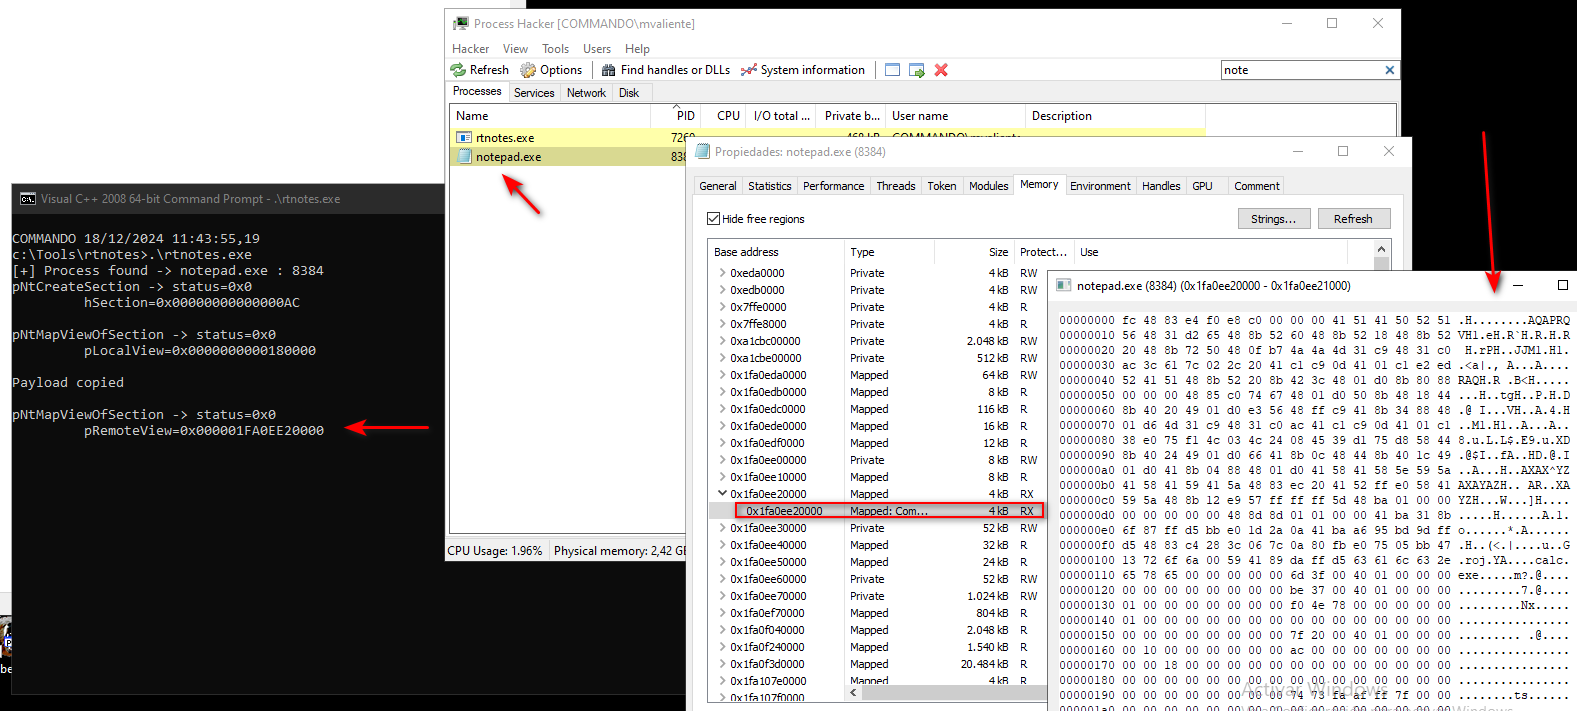Expand memory region 0x1fa0eda0000

tap(722, 375)
